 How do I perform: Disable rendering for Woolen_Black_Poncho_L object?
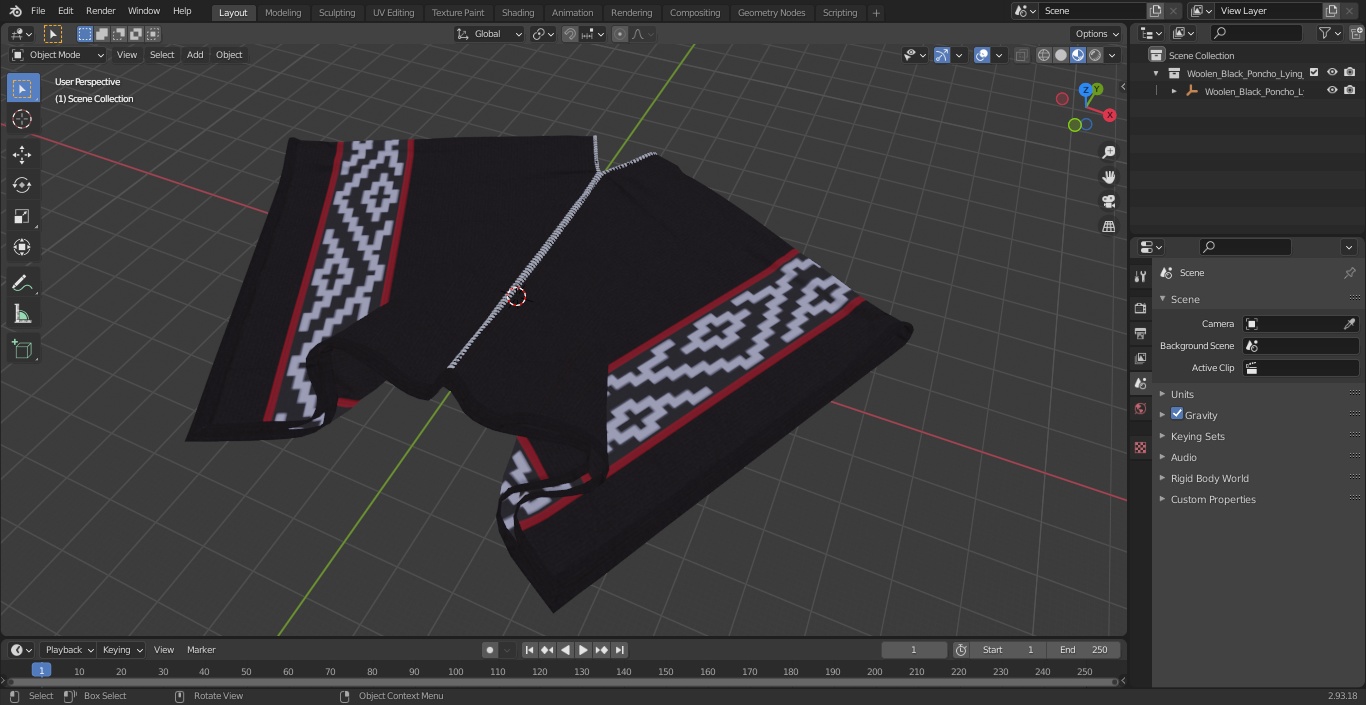[x=1350, y=91]
